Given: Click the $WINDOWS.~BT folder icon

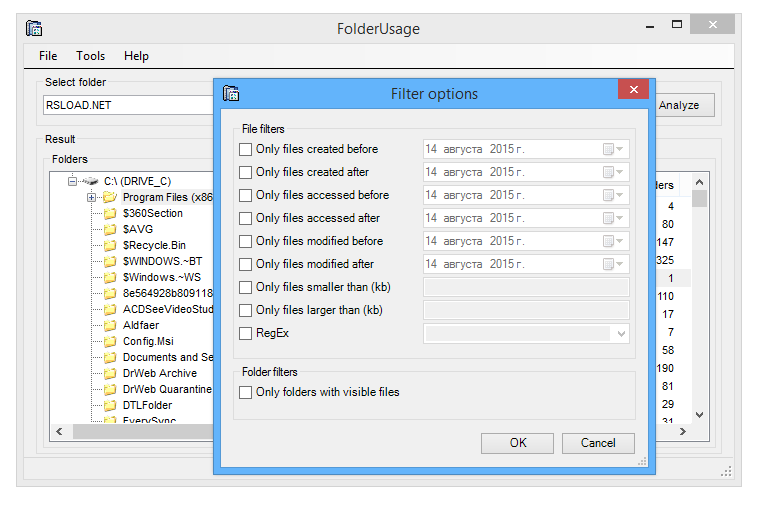Looking at the screenshot, I should [x=110, y=261].
